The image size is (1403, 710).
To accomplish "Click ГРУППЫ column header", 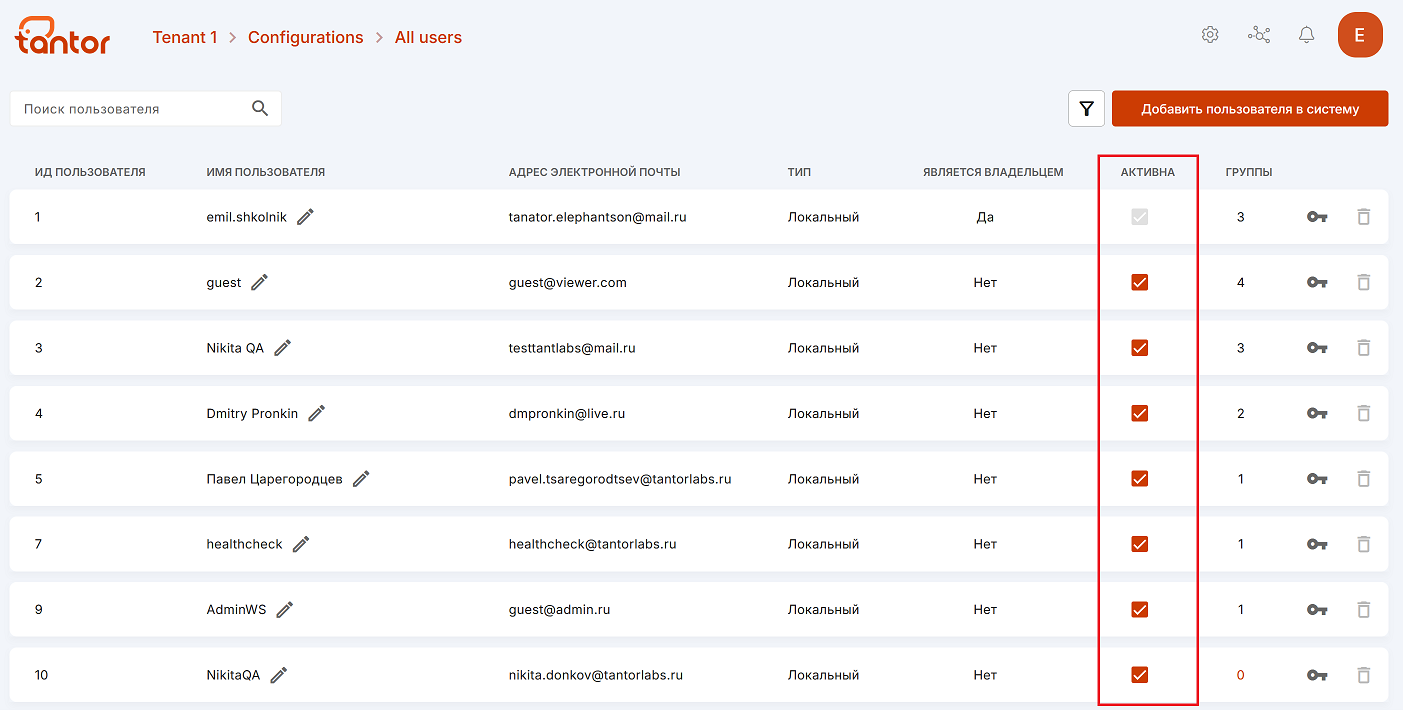I will 1249,172.
